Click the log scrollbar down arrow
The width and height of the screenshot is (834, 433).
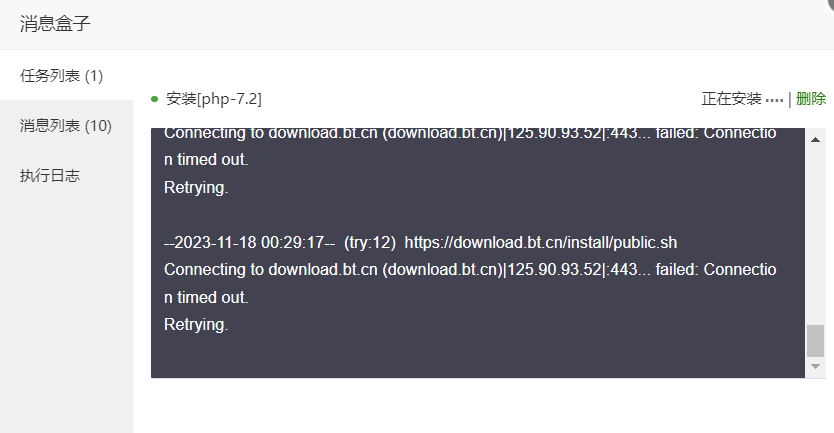point(816,367)
